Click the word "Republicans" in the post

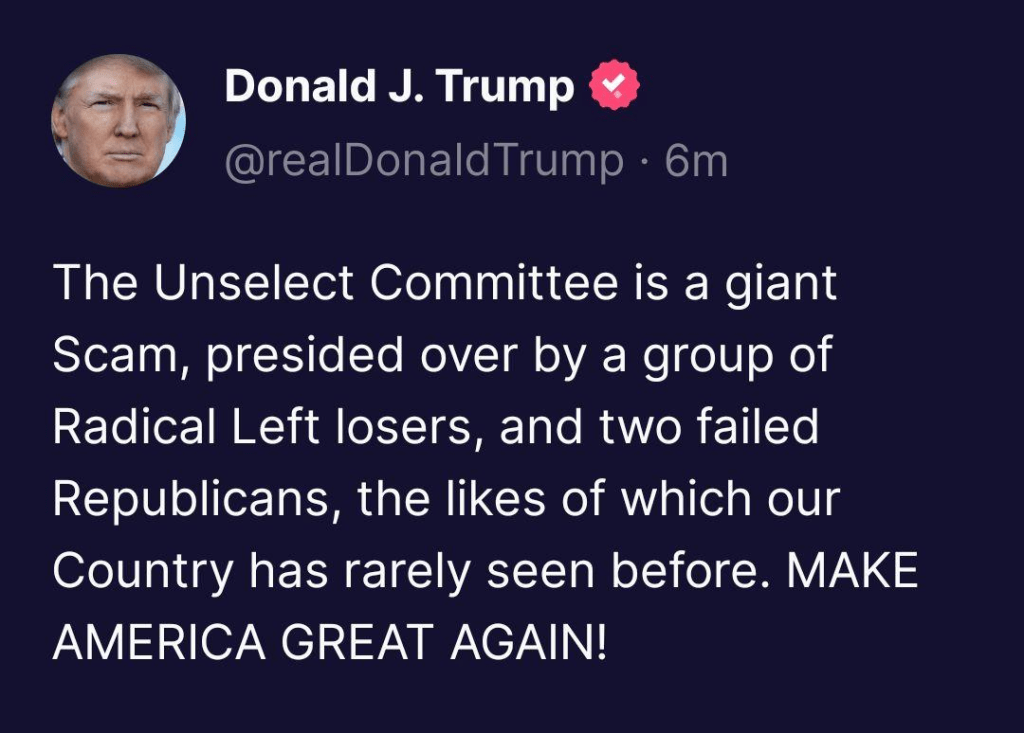click(x=188, y=499)
